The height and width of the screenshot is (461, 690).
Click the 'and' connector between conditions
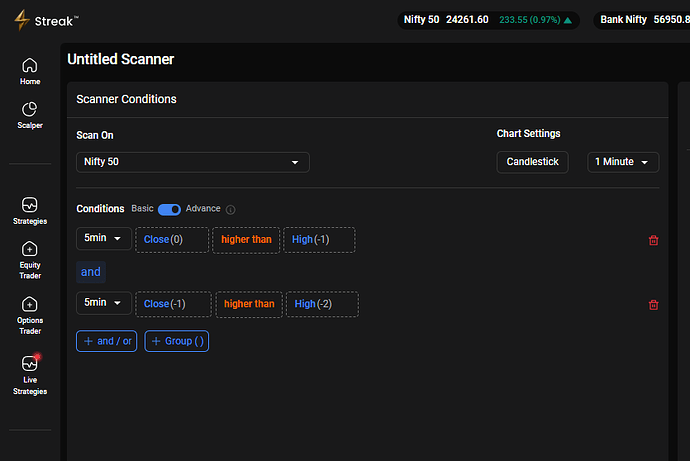[91, 272]
